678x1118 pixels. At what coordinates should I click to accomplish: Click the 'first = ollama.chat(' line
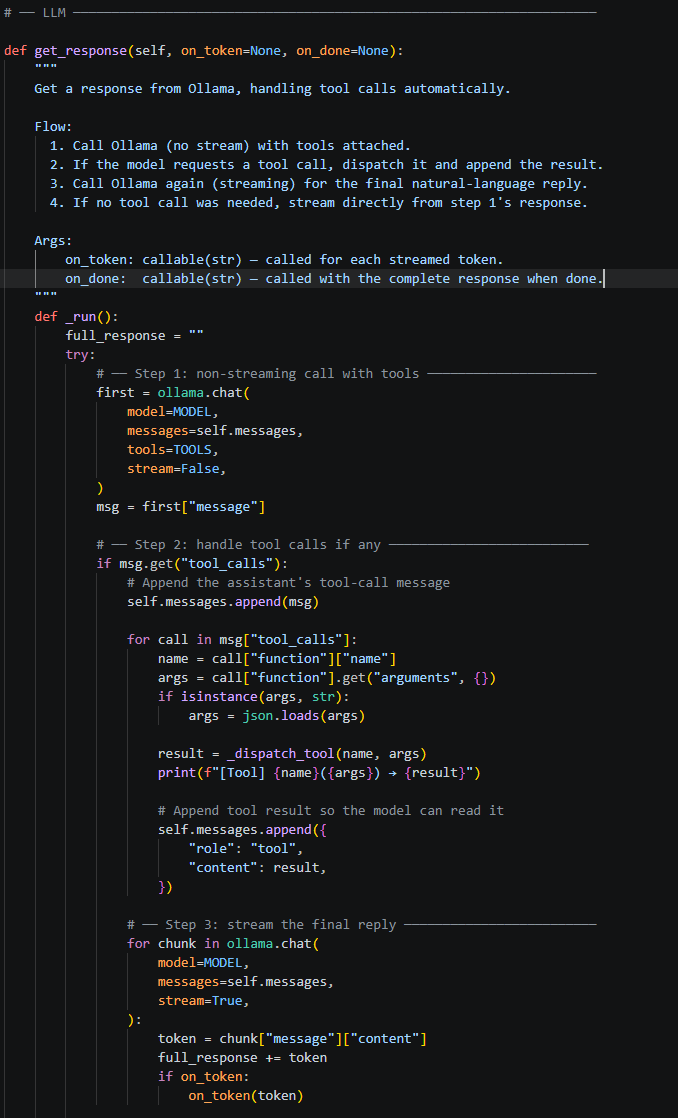coord(173,392)
